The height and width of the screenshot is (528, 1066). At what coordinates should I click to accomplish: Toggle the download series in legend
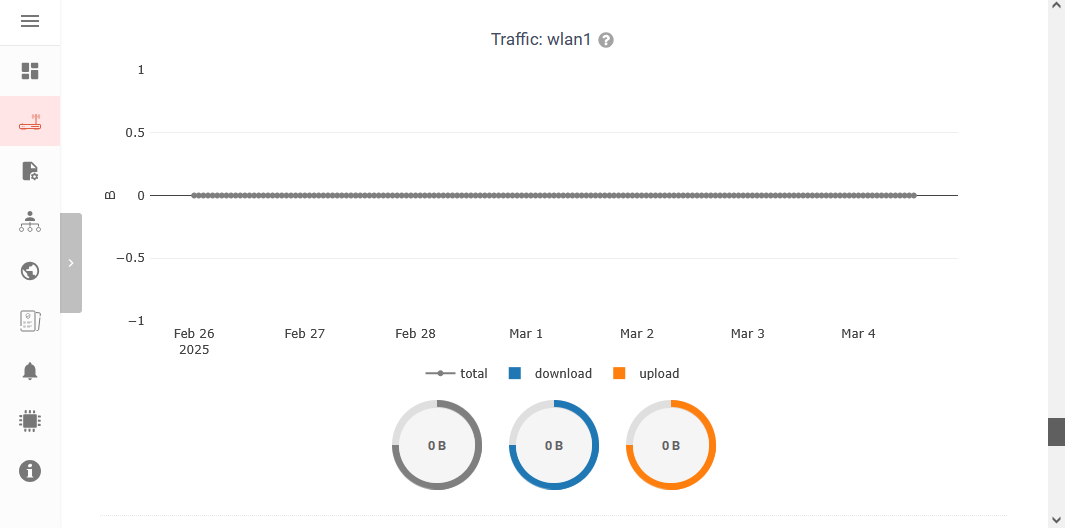coord(551,374)
